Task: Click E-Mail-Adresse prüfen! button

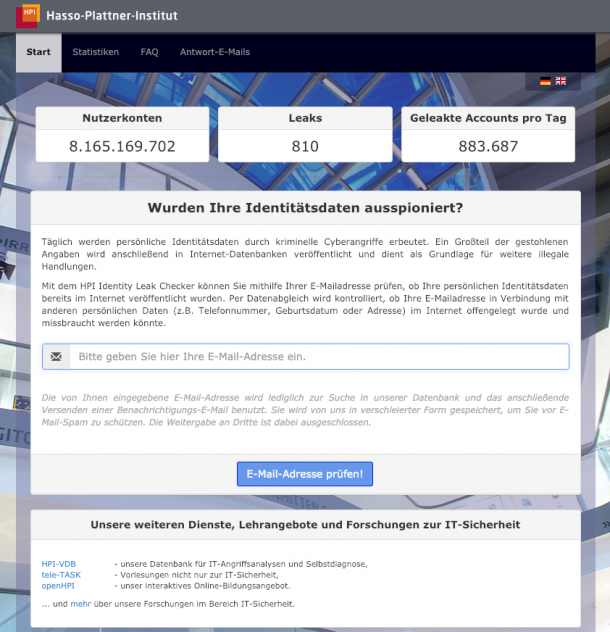Action: point(305,474)
